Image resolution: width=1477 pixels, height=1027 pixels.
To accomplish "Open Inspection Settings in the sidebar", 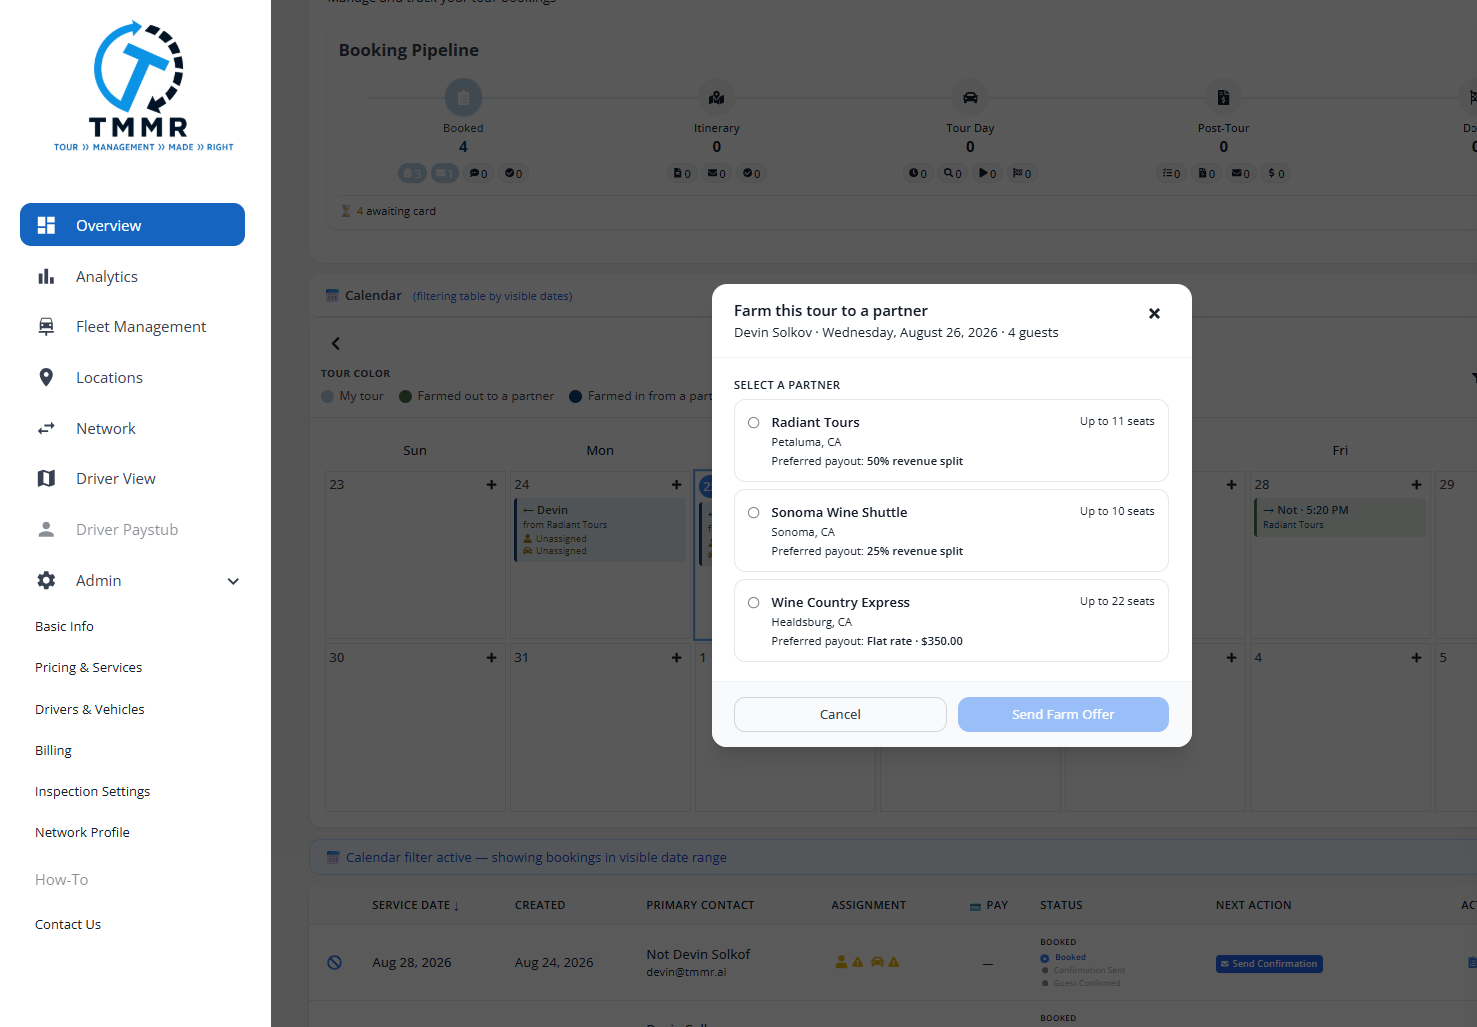I will (92, 791).
